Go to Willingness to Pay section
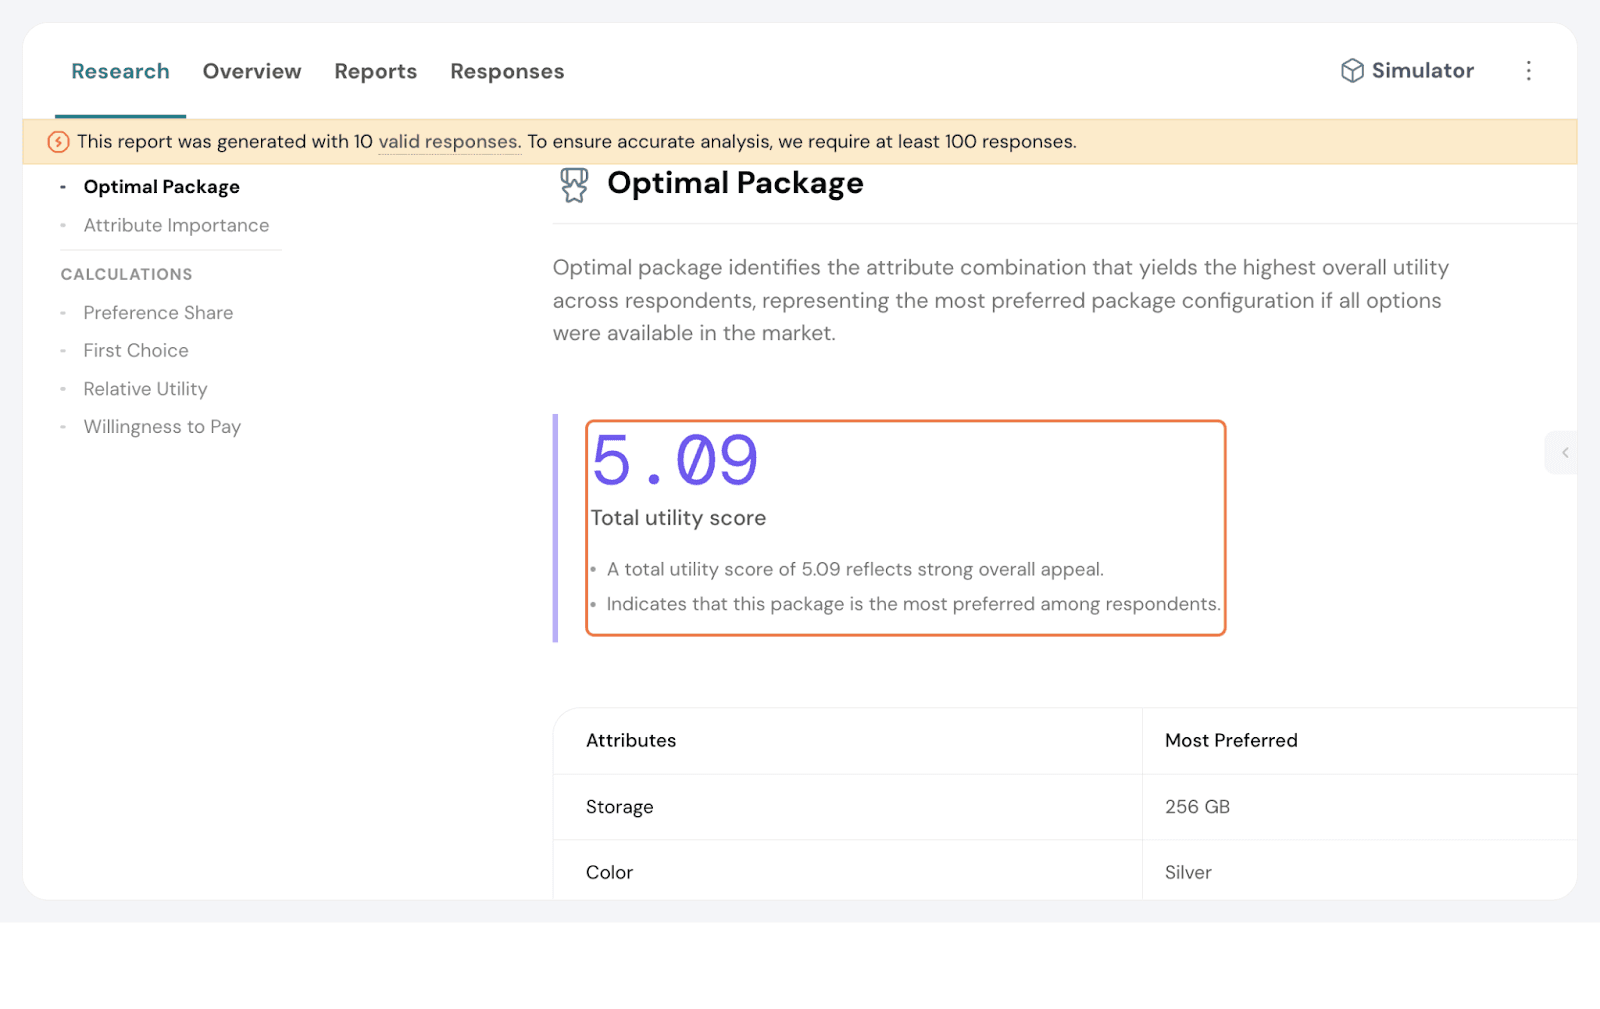This screenshot has height=1009, width=1600. (x=162, y=427)
